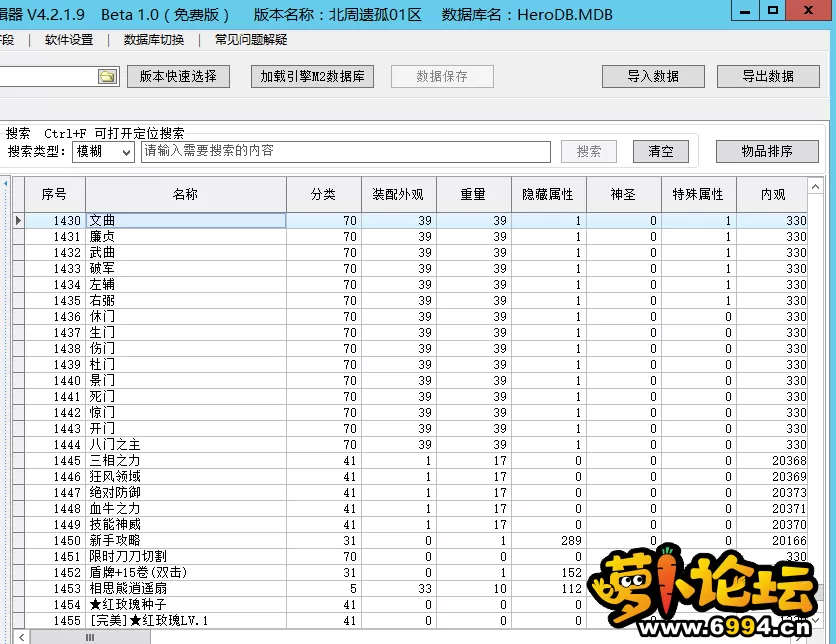Viewport: 836px width, 644px height.
Task: Click the 内观 column header
Action: tap(773, 195)
